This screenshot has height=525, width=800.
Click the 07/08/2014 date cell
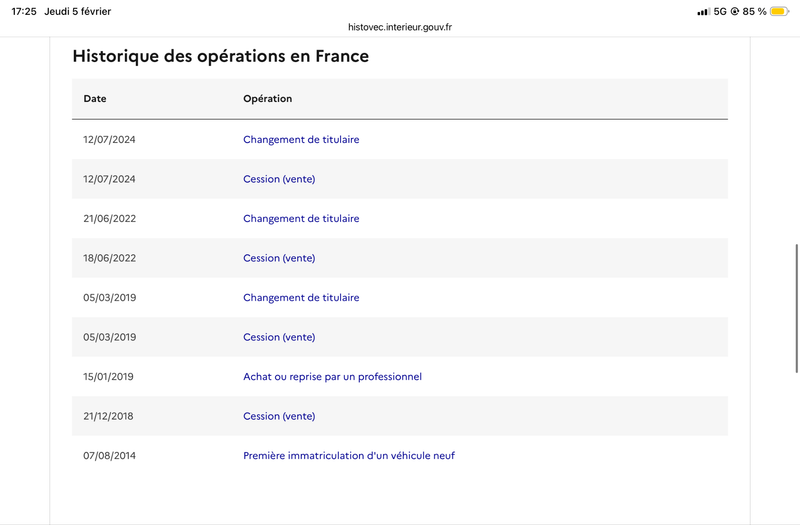109,455
